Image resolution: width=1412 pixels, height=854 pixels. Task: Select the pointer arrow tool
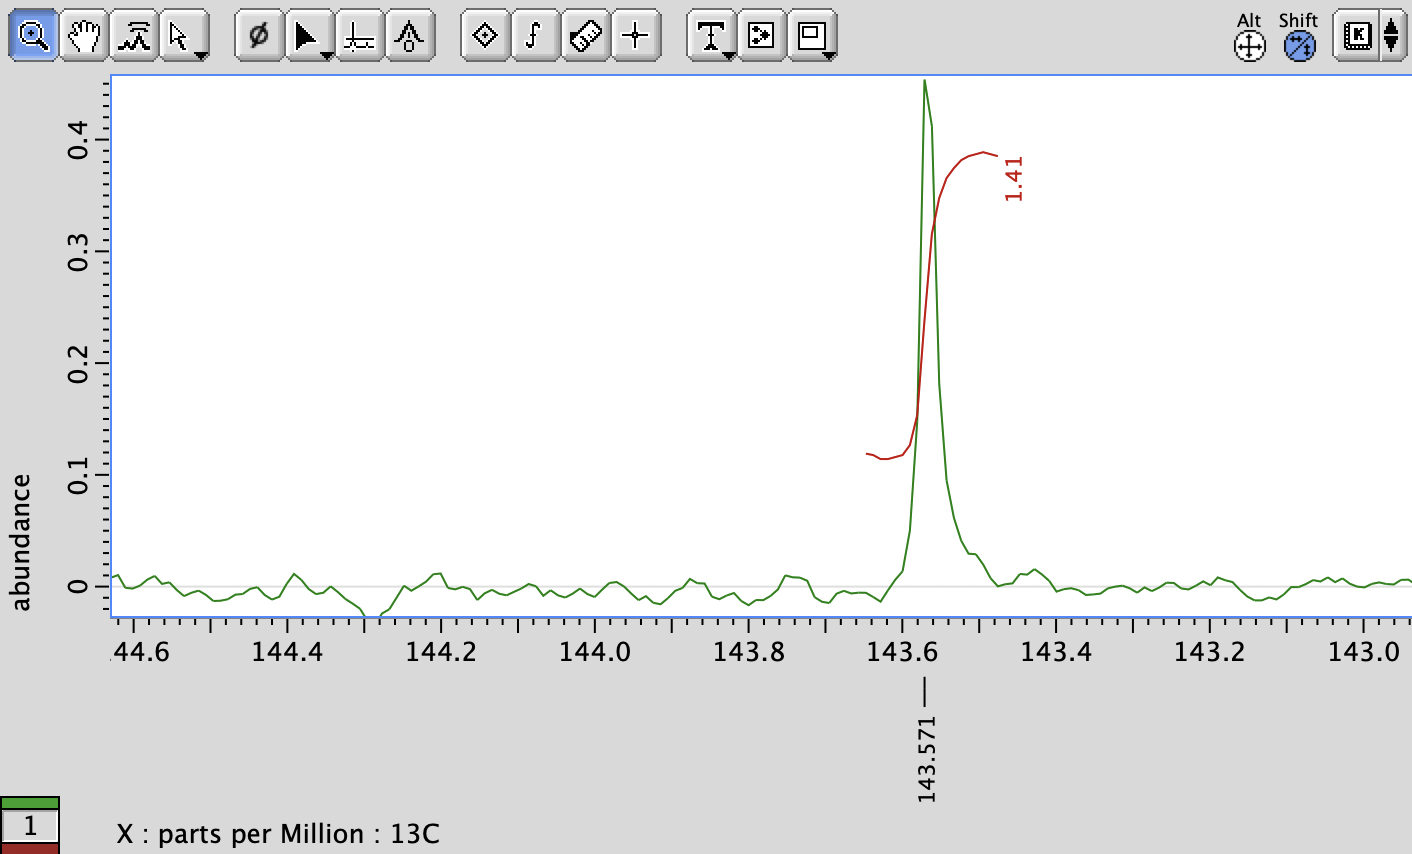pyautogui.click(x=178, y=36)
